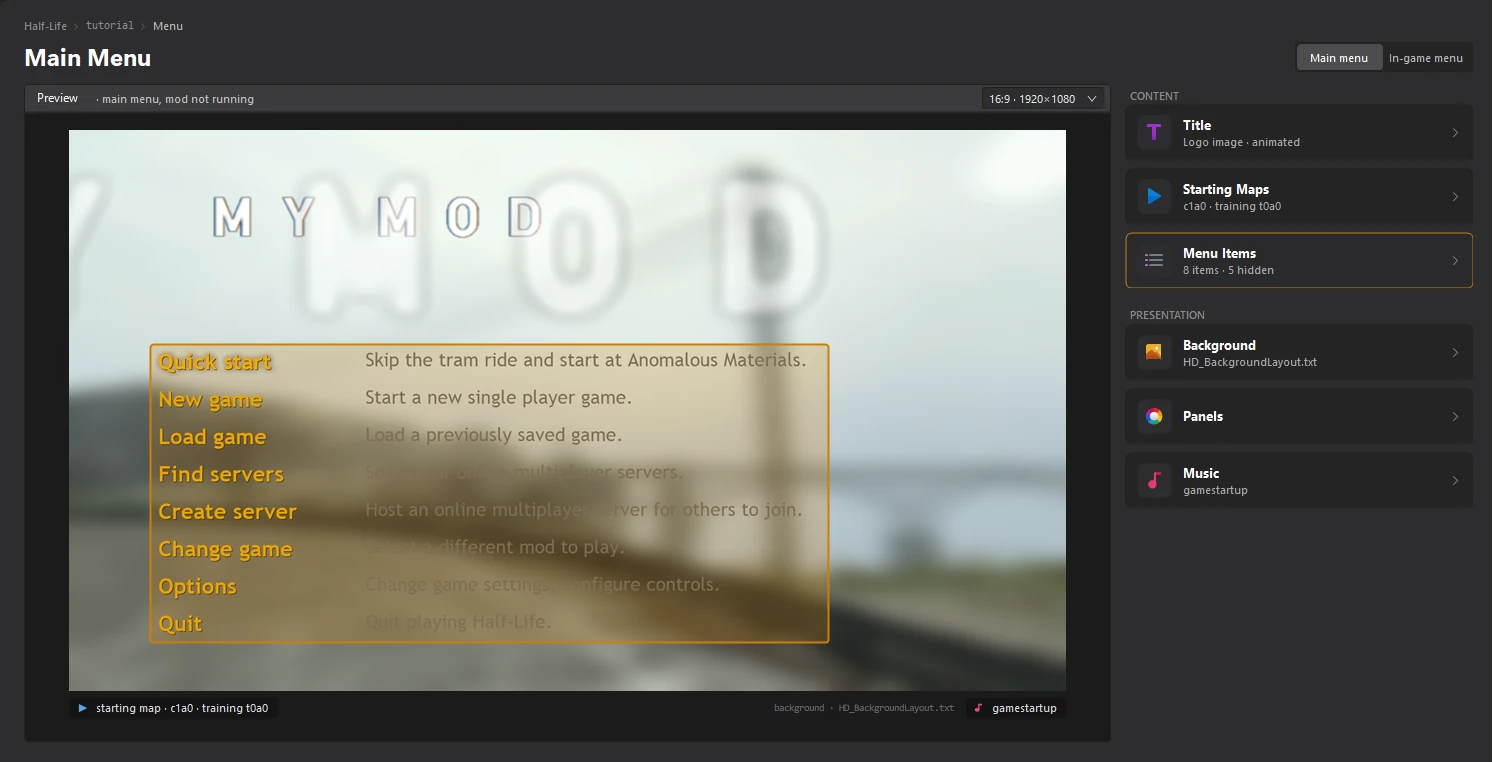1493x762 pixels.
Task: Select the Preview tab
Action: point(57,98)
